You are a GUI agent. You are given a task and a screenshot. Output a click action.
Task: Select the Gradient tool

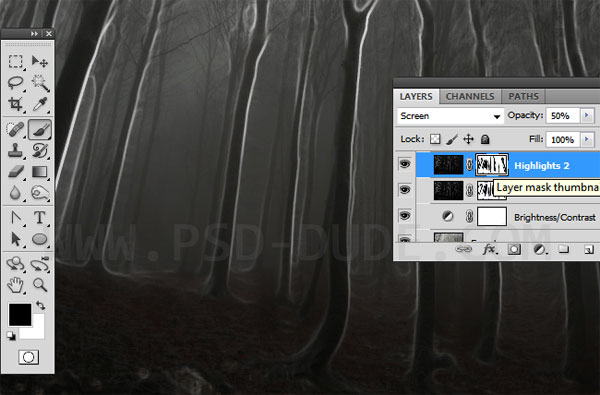[40, 171]
